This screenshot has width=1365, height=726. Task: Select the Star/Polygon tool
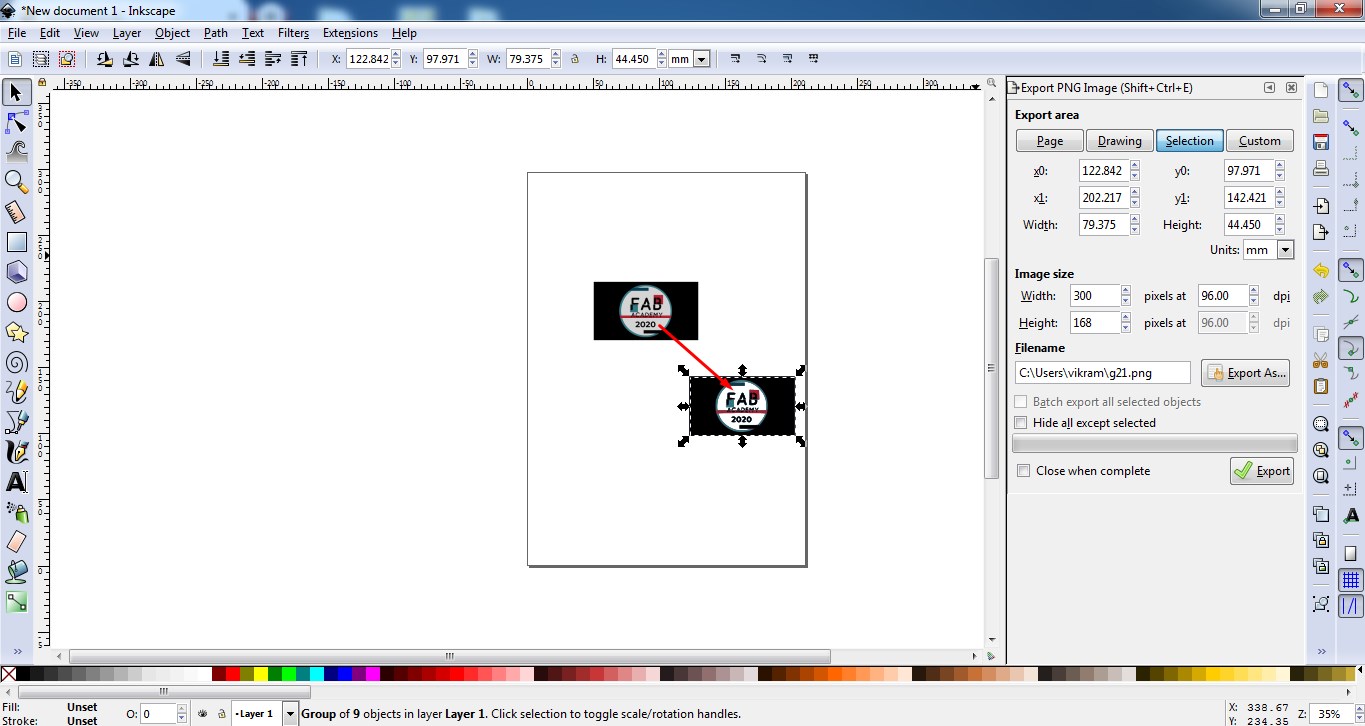point(16,332)
